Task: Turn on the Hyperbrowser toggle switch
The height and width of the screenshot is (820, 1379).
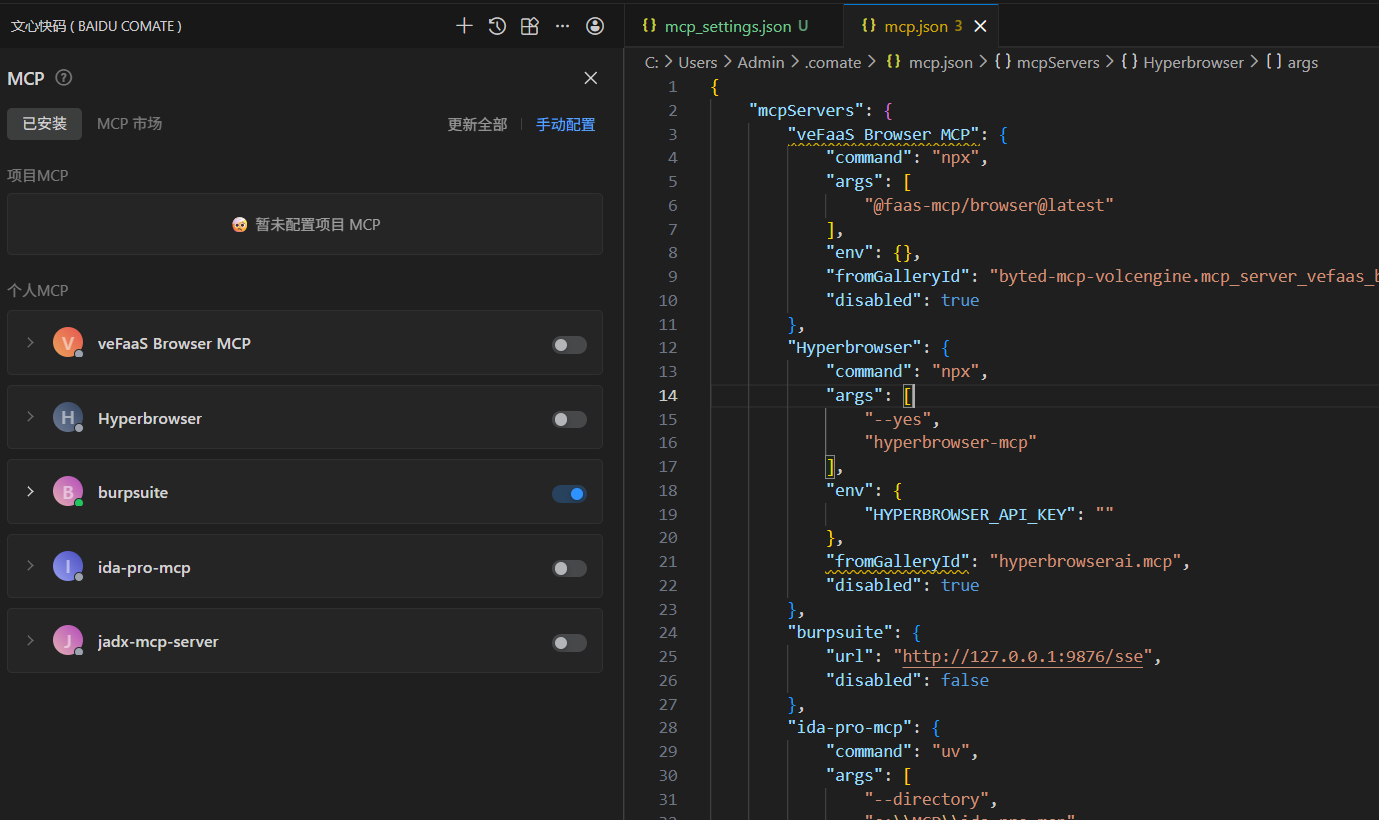Action: [569, 420]
